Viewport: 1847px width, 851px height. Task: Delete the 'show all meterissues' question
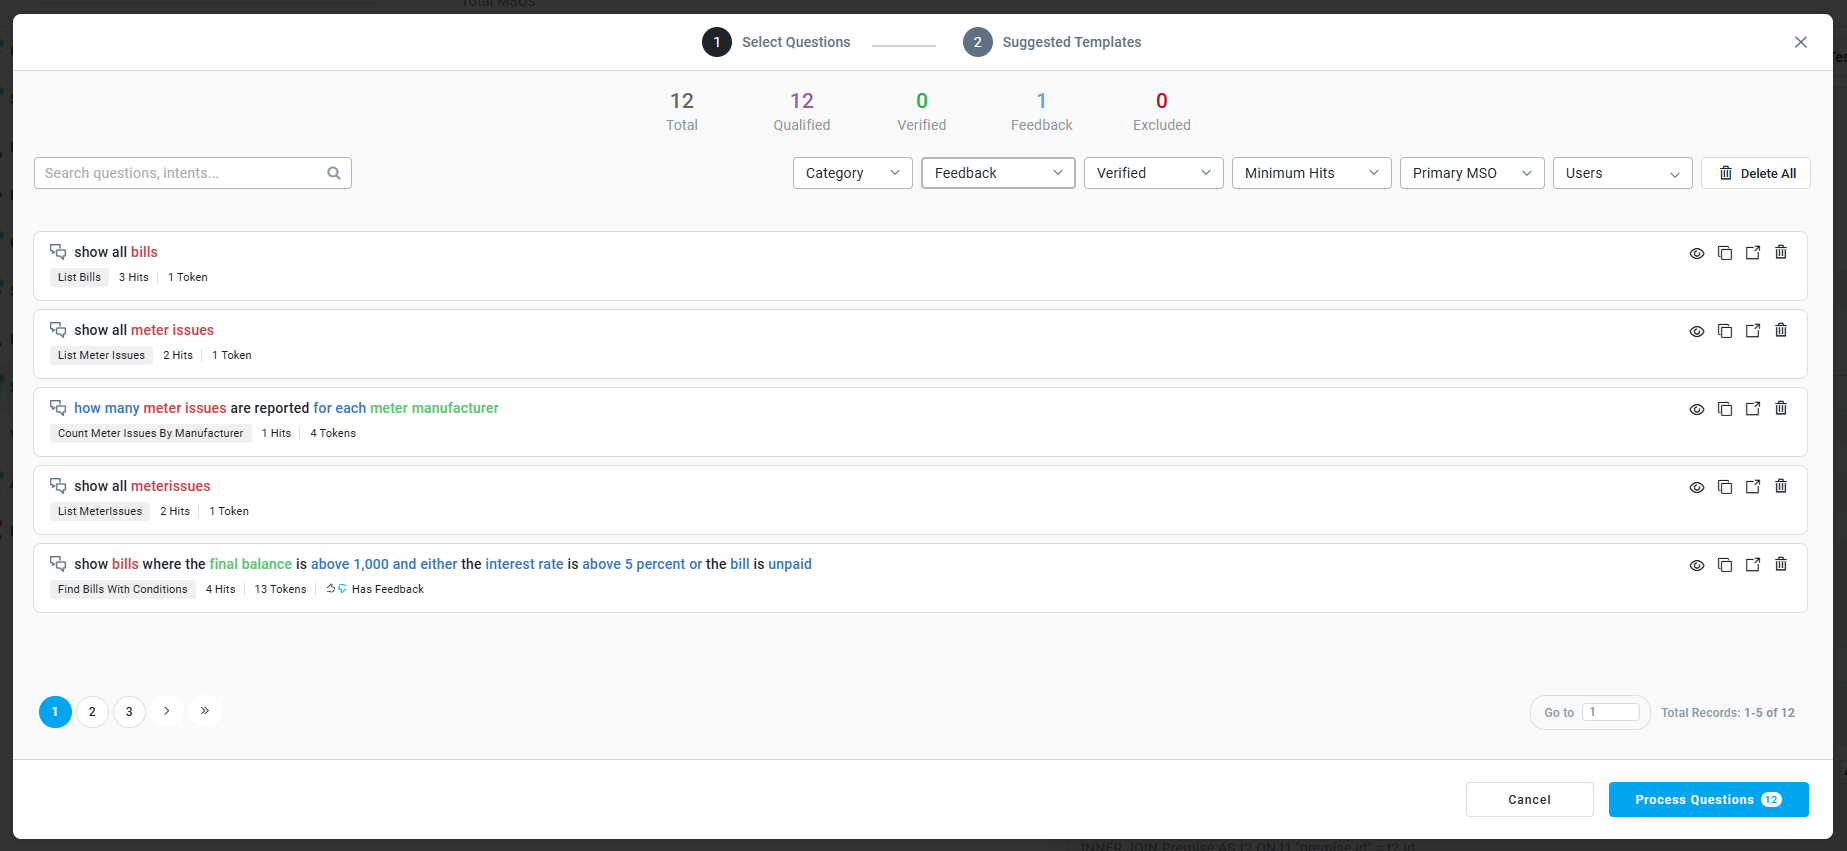(x=1781, y=486)
